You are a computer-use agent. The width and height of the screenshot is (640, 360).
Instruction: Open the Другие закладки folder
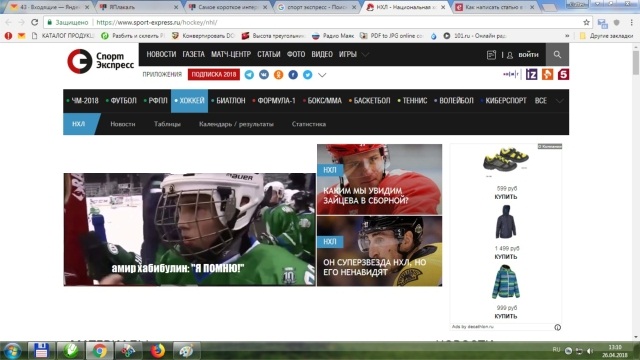coord(607,36)
